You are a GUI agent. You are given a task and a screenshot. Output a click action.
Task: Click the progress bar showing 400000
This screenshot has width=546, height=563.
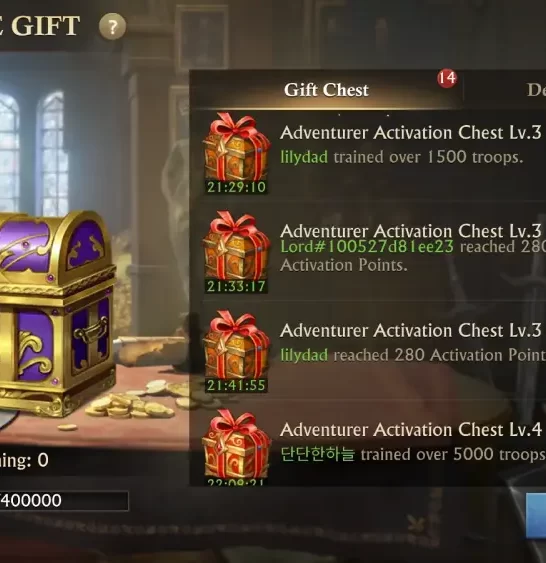coord(64,501)
